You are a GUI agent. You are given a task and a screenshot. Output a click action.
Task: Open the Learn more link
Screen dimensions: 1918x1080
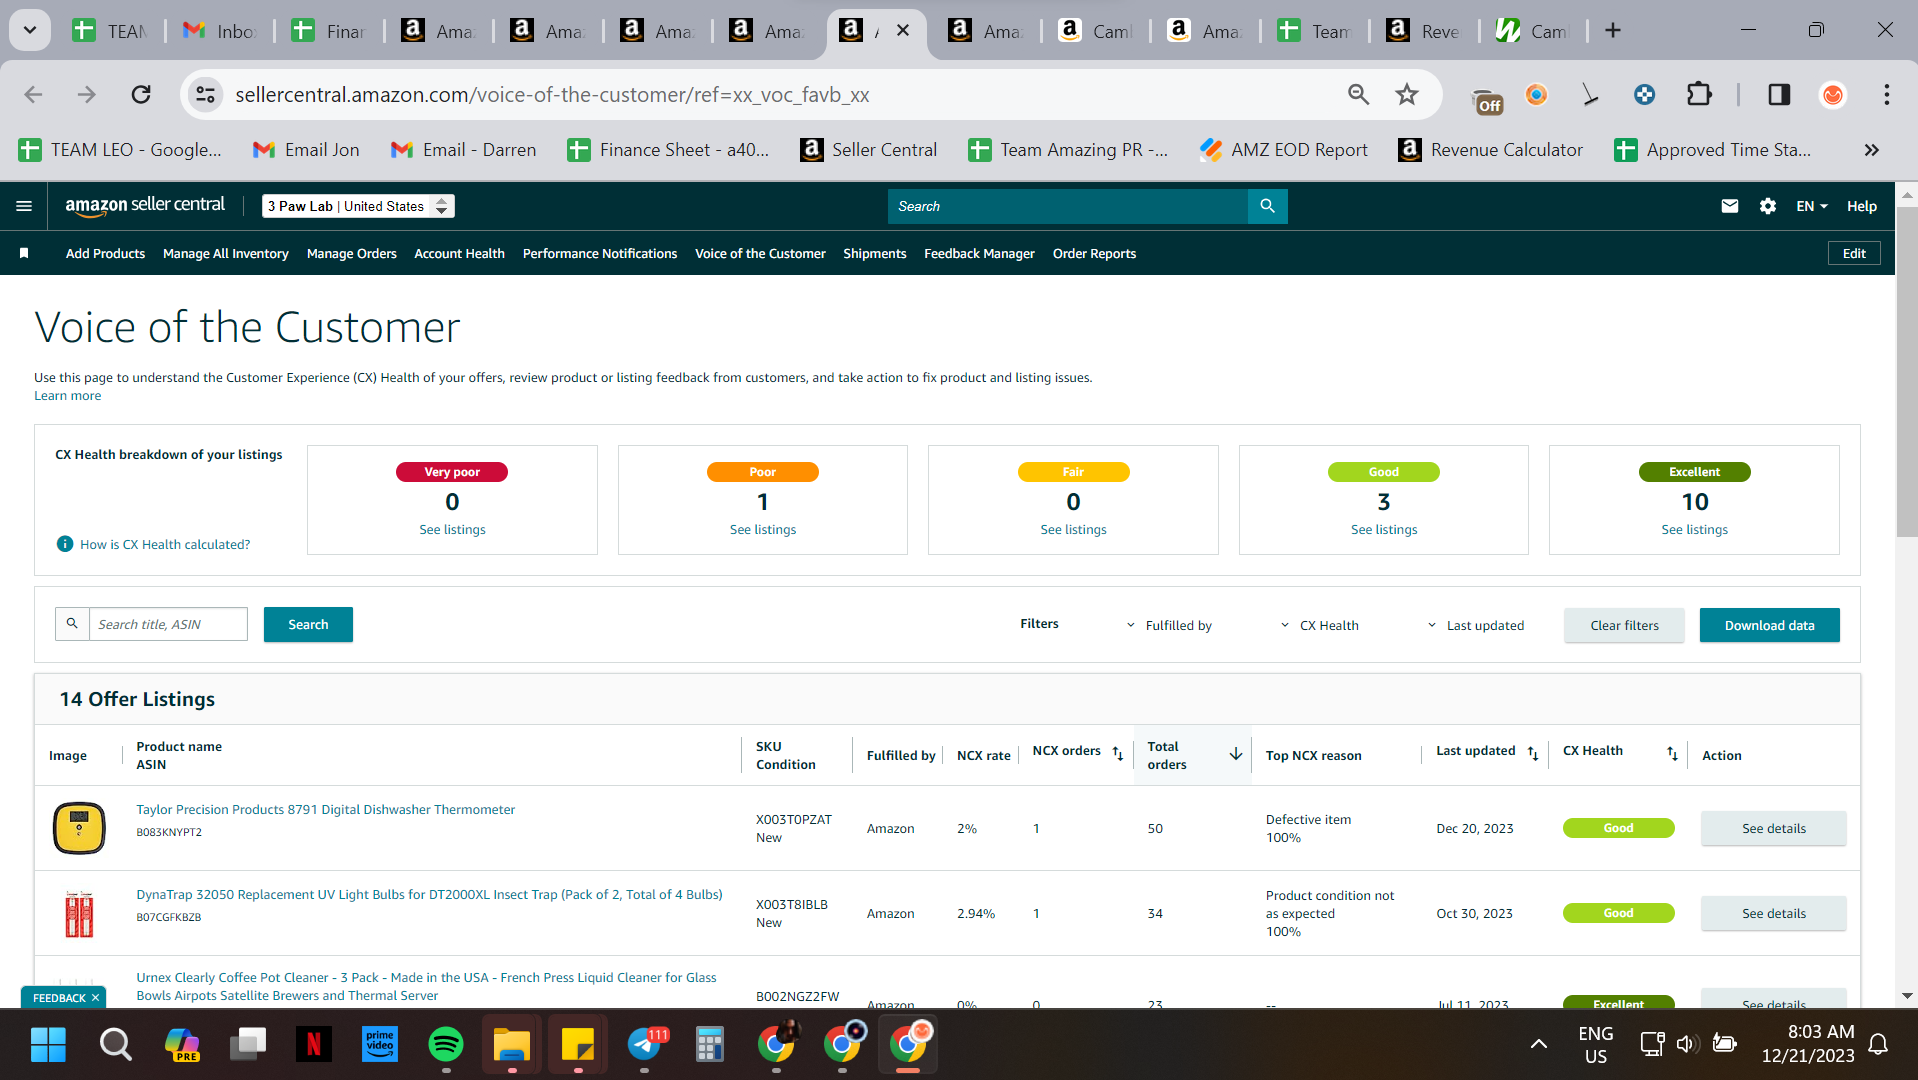68,396
